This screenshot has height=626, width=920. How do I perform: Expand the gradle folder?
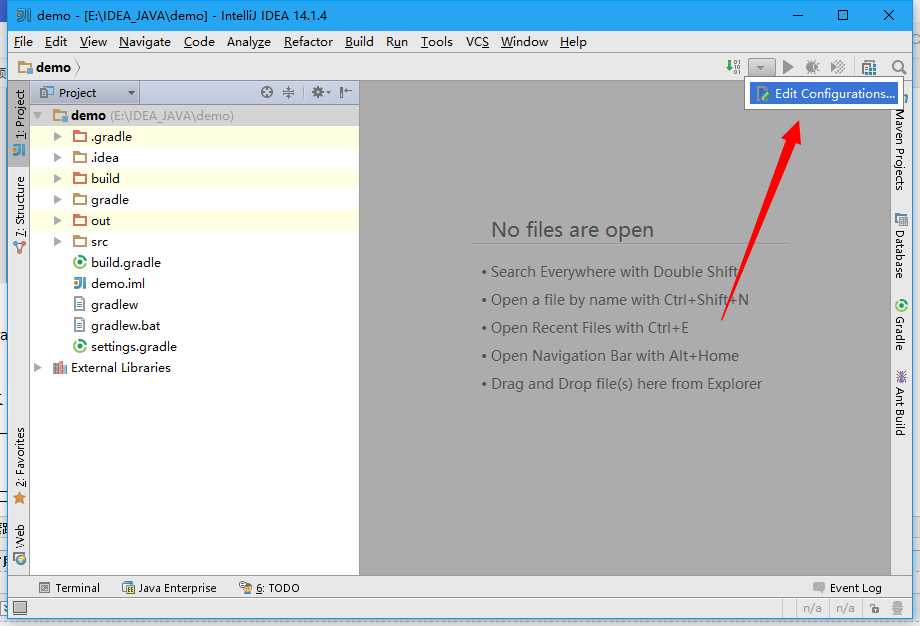point(58,199)
